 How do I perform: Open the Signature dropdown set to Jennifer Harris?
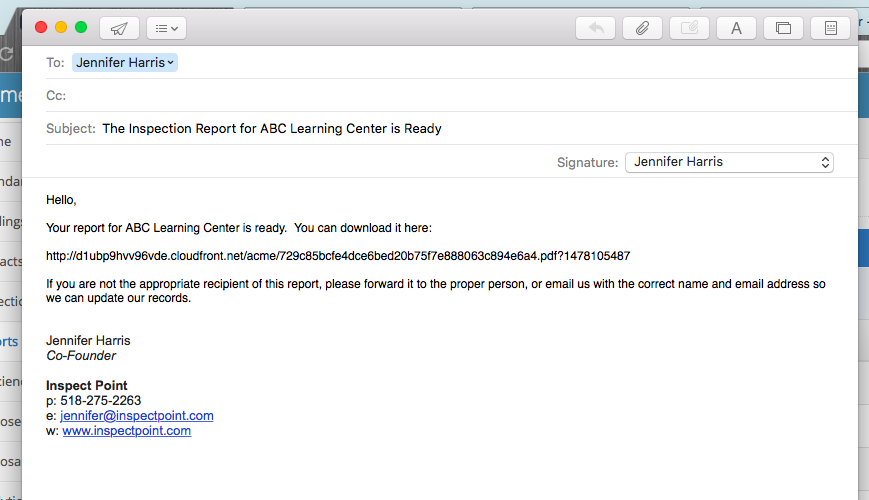pyautogui.click(x=729, y=162)
